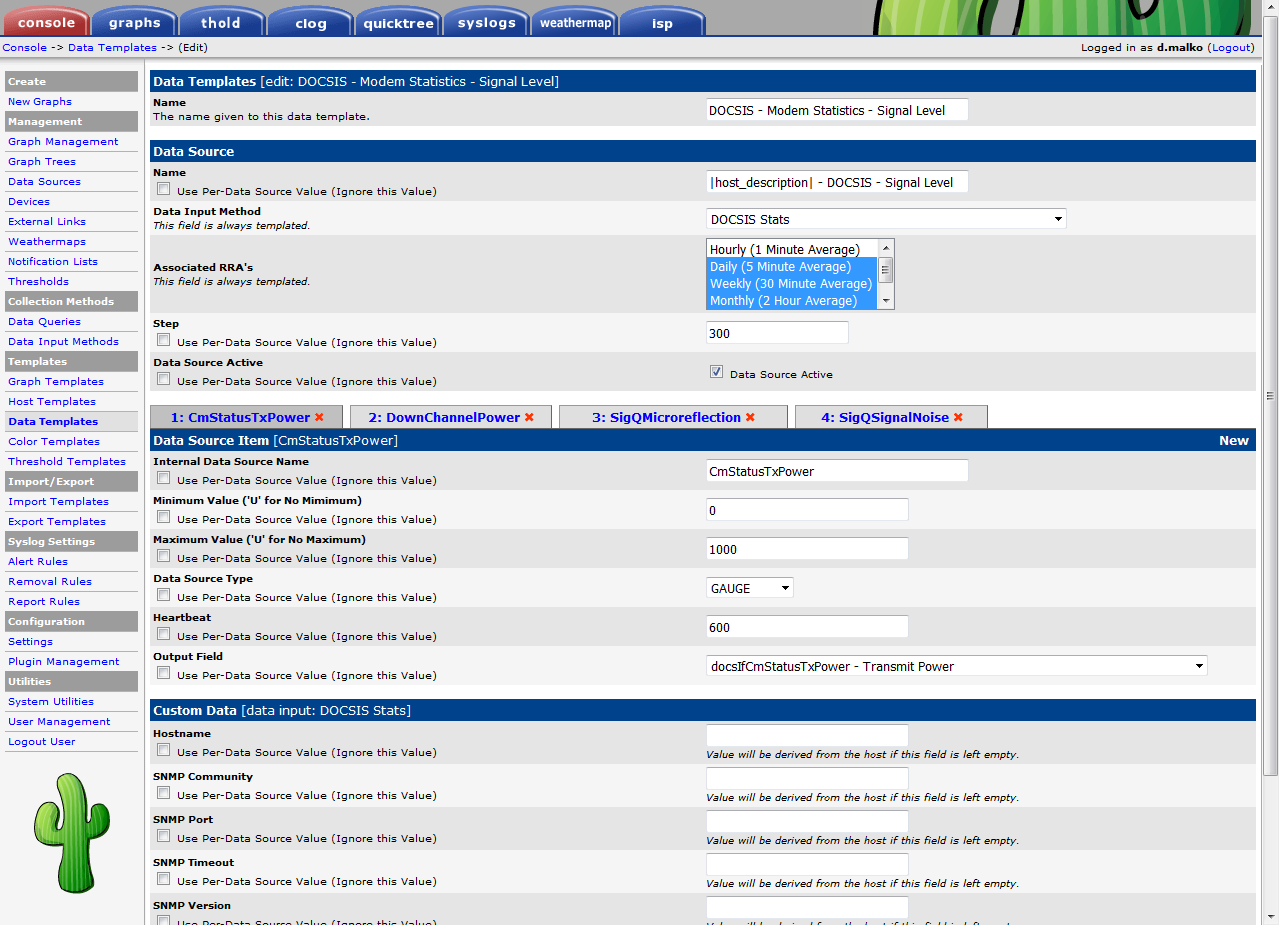Delete the CmStatusTxPower item via red X

[319, 417]
